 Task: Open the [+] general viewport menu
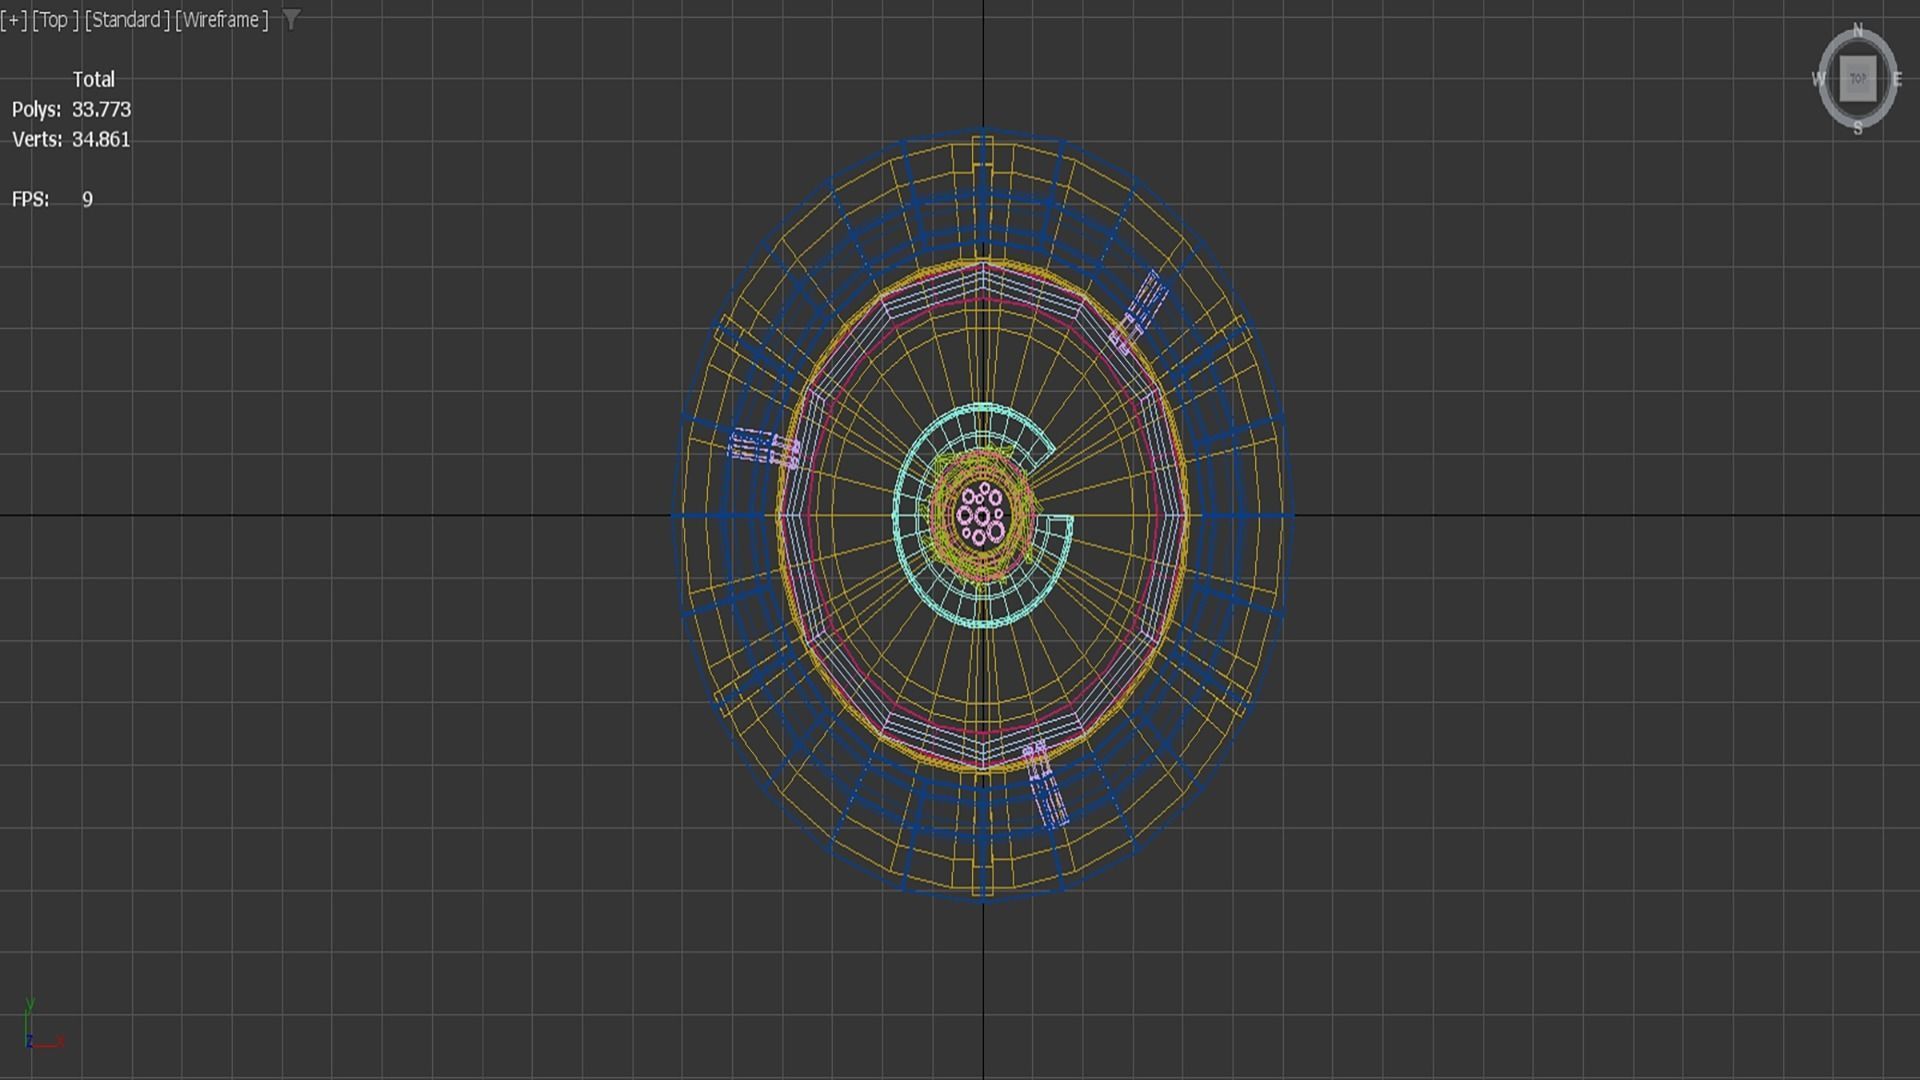click(14, 20)
